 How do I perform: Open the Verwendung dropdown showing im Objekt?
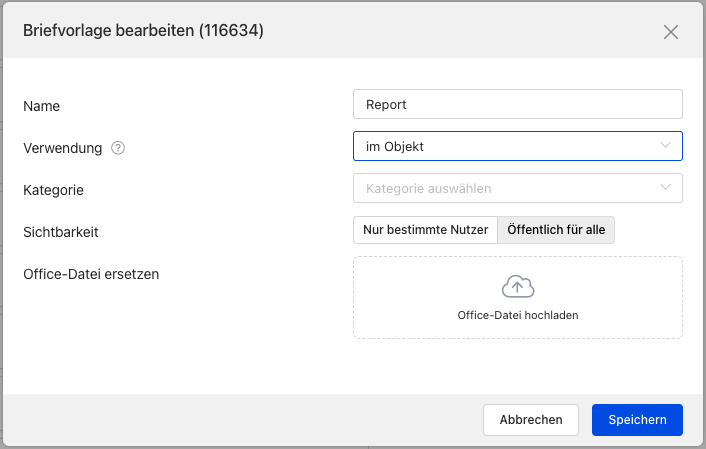[x=518, y=146]
